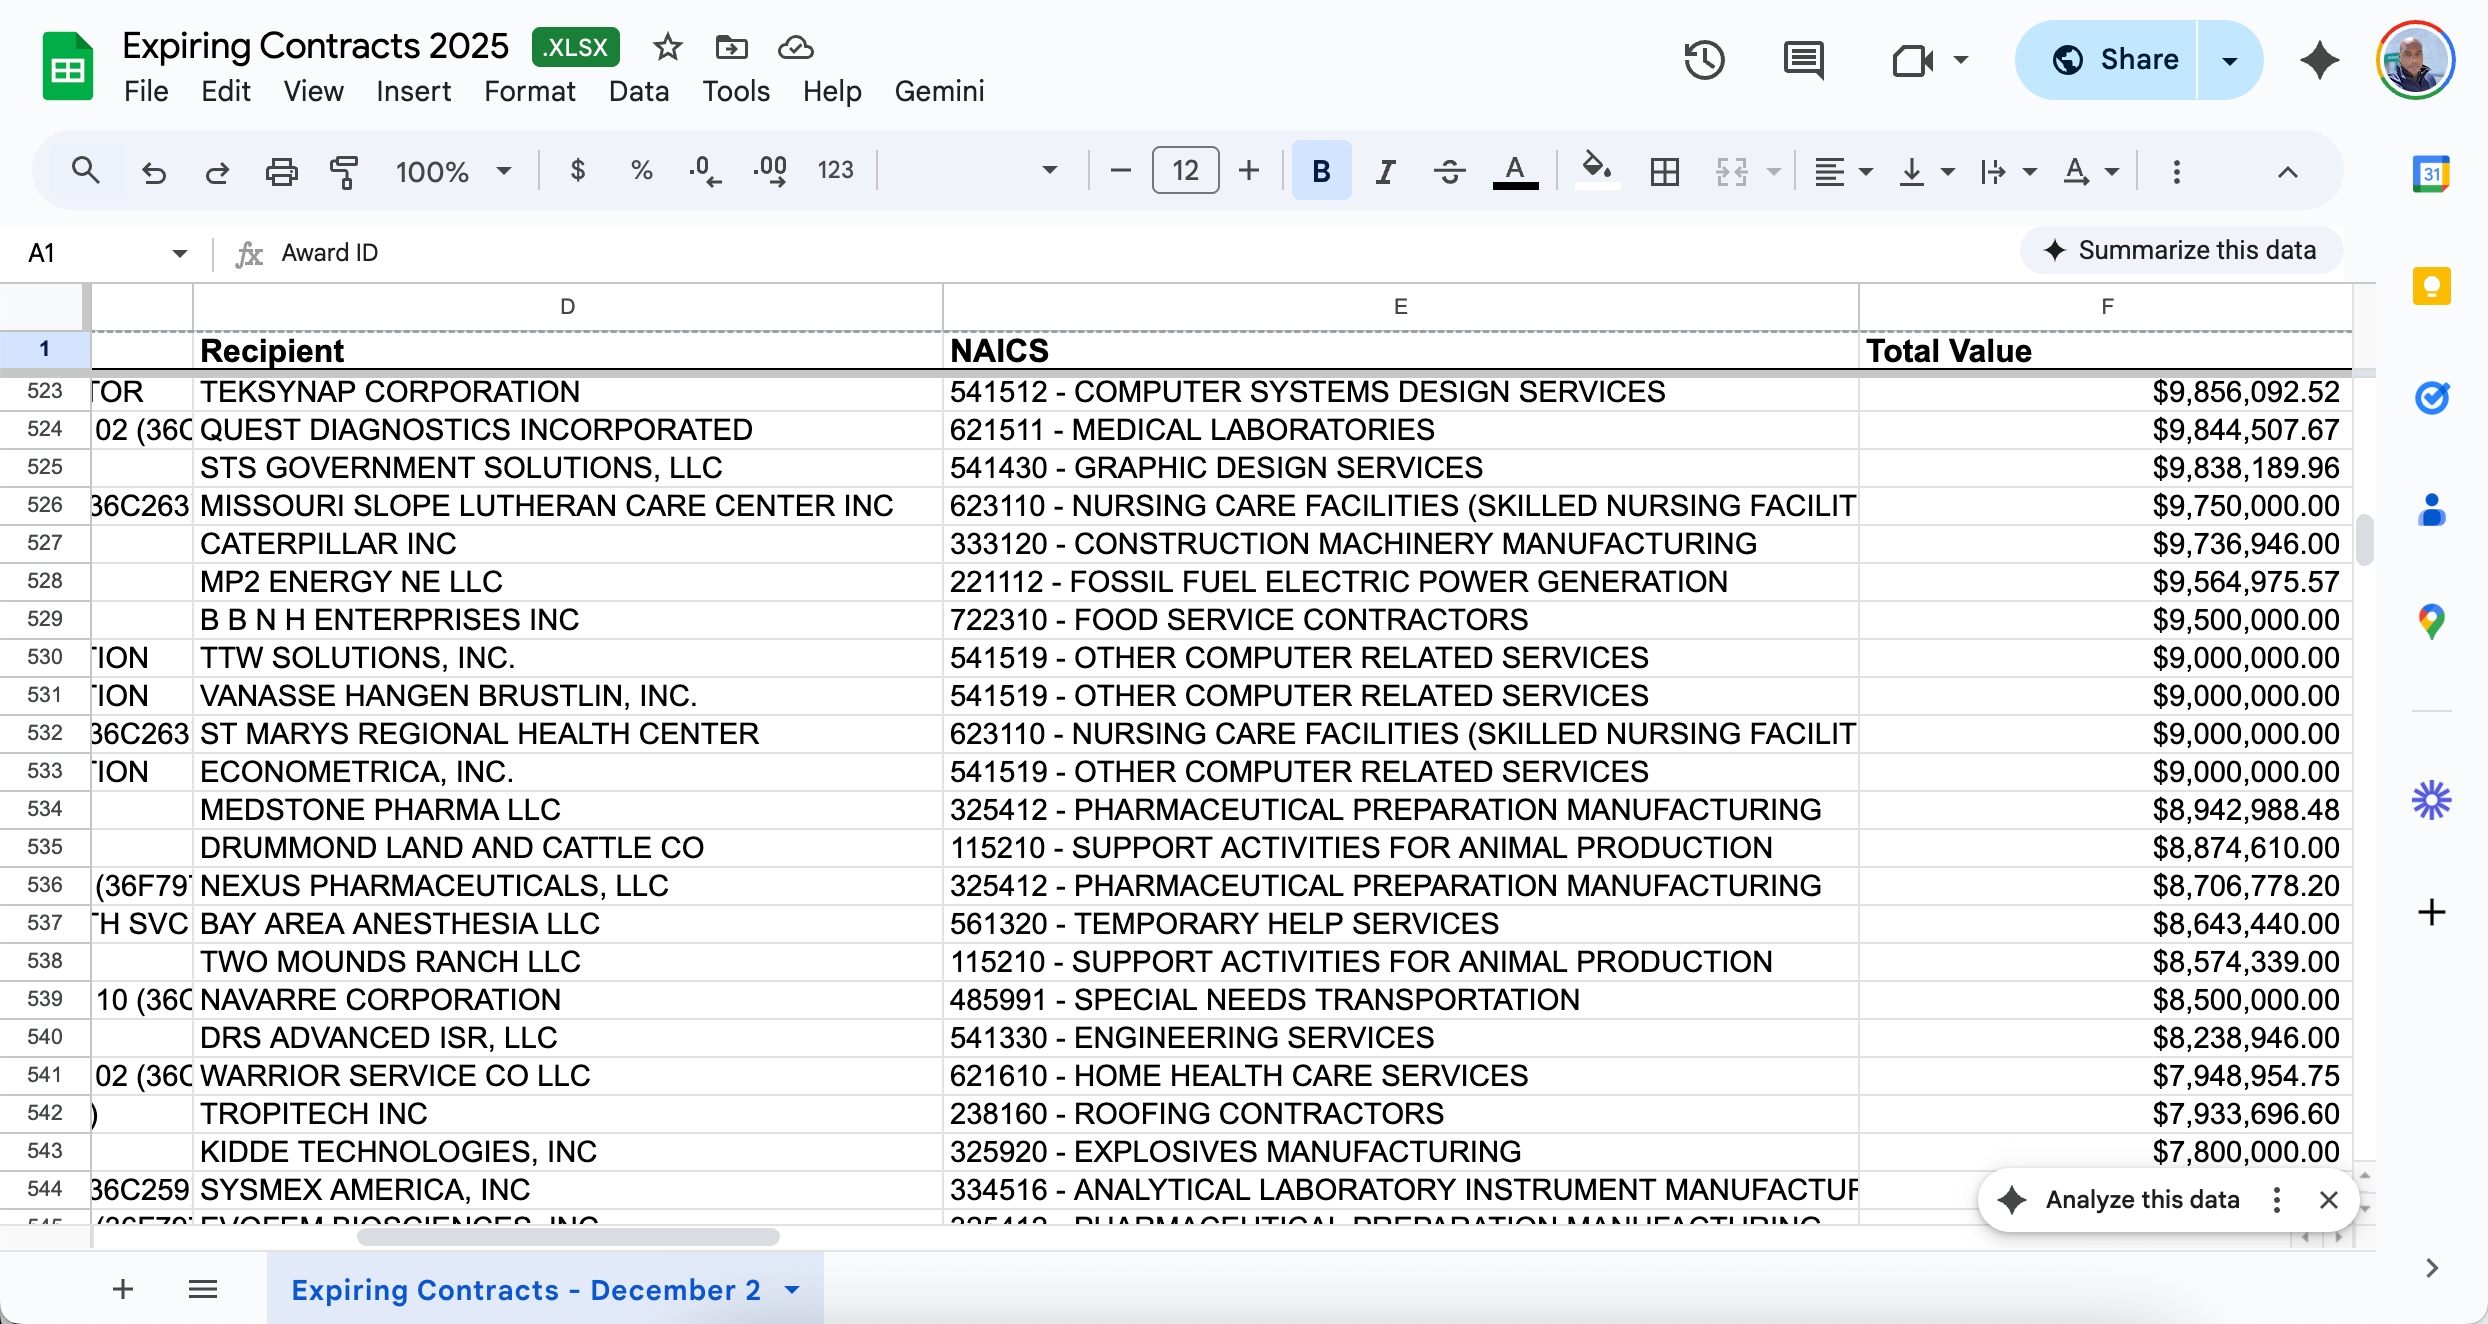
Task: Star this spreadsheet document
Action: (x=667, y=47)
